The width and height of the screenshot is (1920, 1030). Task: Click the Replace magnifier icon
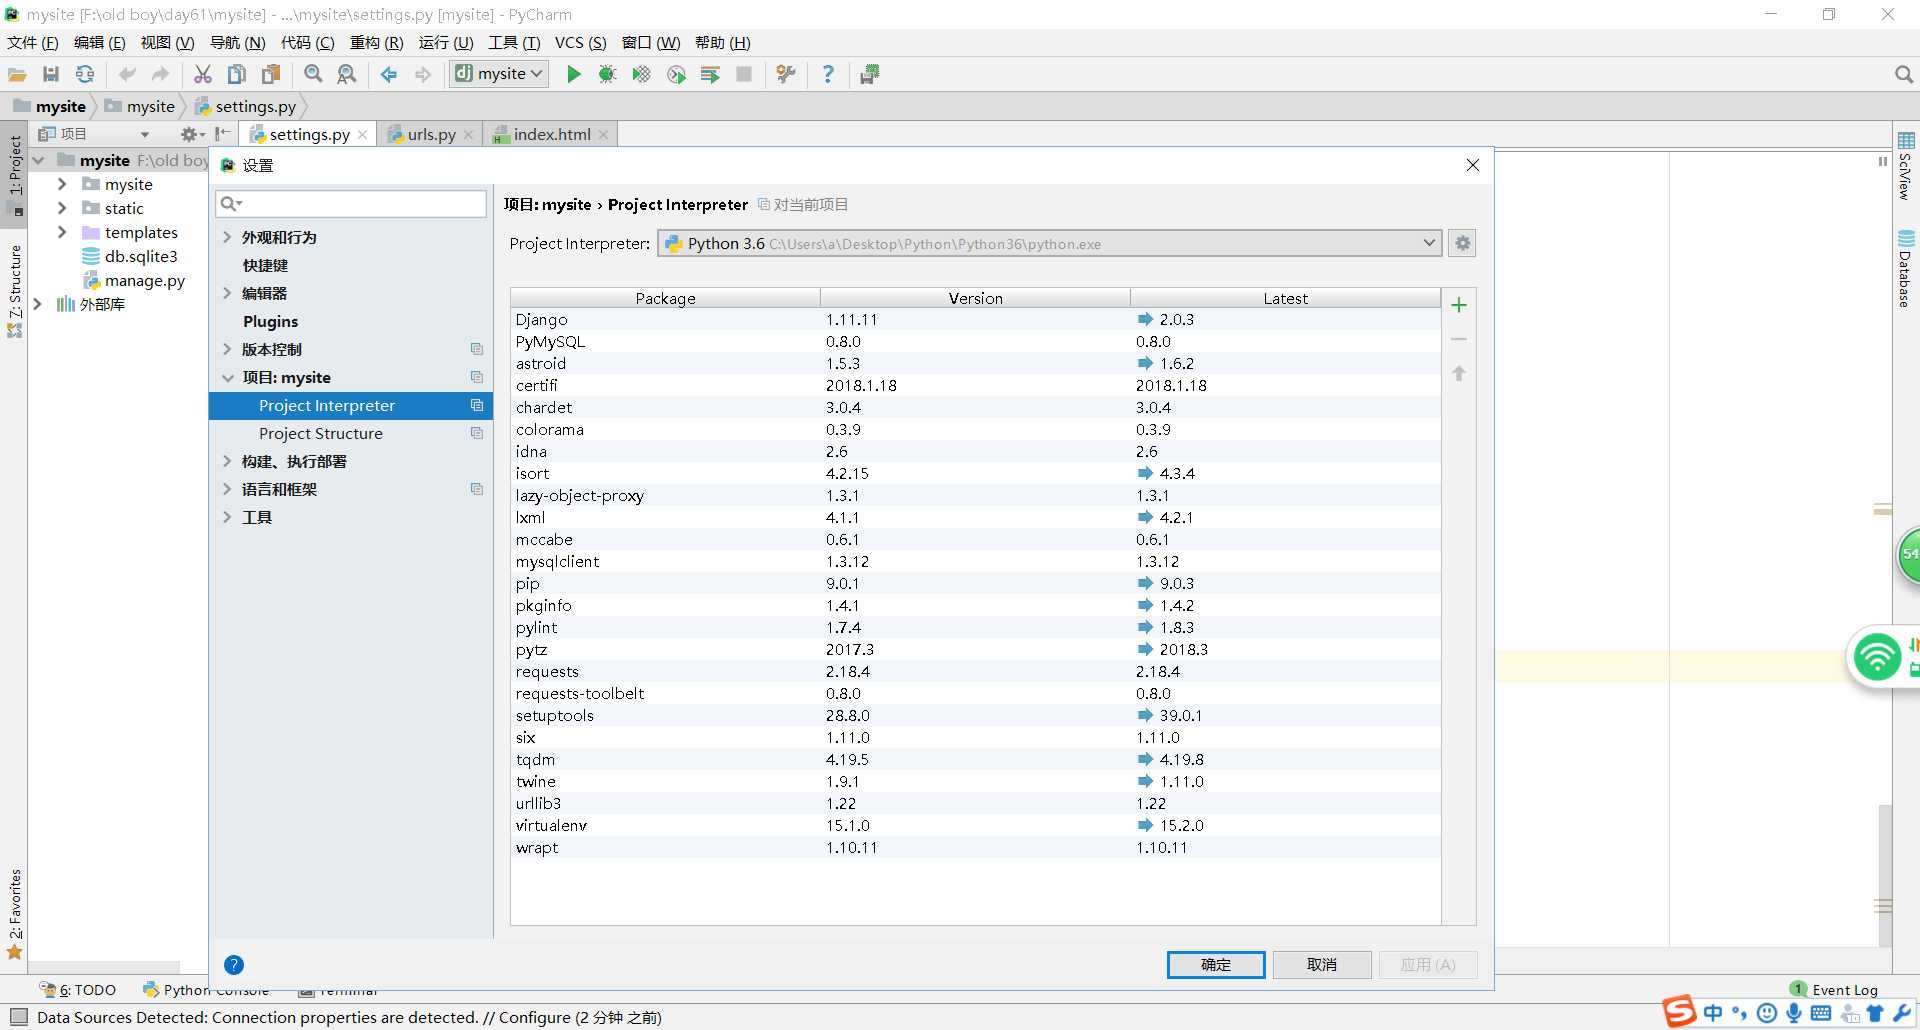click(x=347, y=74)
